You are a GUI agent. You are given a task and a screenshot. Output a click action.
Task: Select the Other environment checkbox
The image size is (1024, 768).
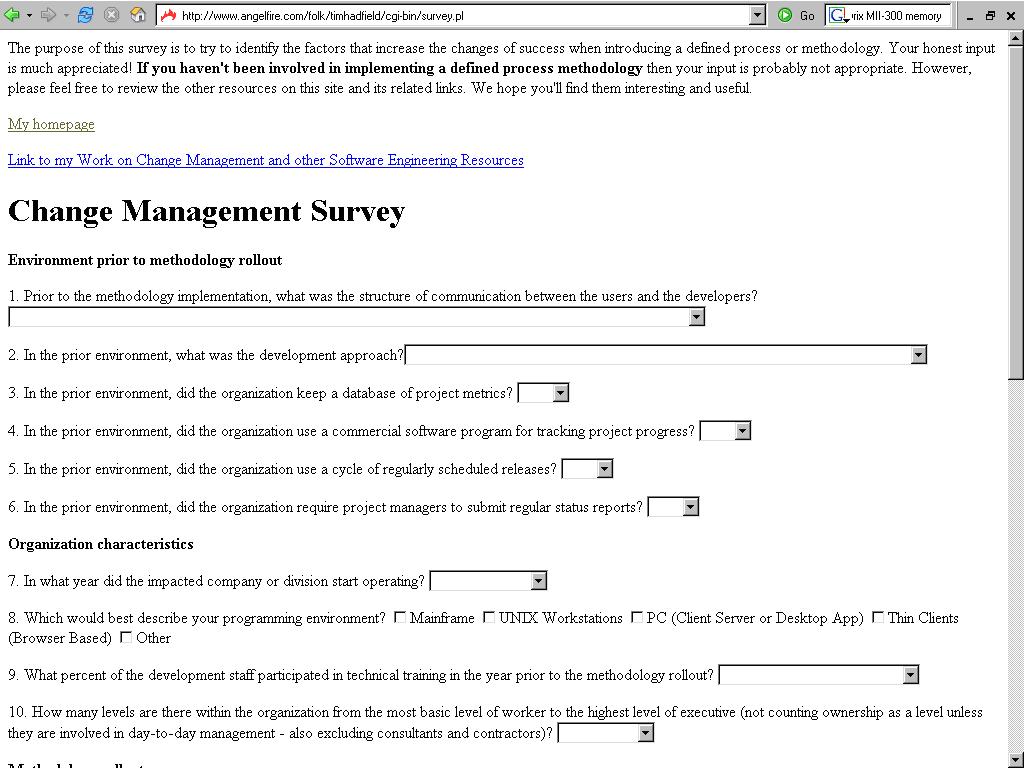126,636
